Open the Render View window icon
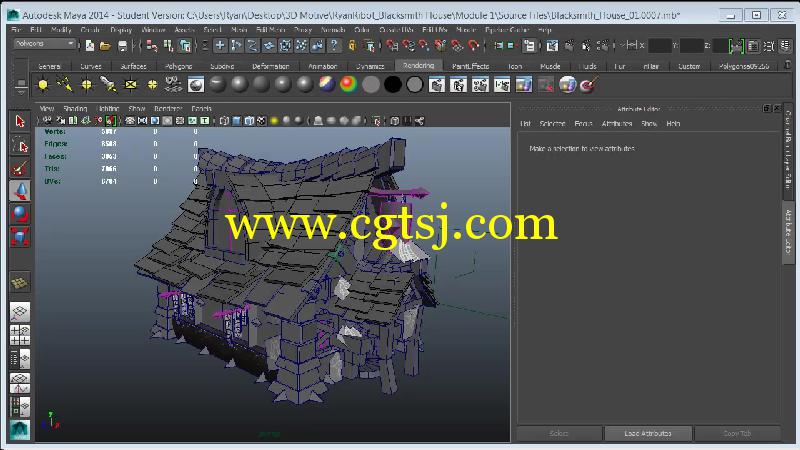Viewport: 800px width, 450px height. pos(552,46)
